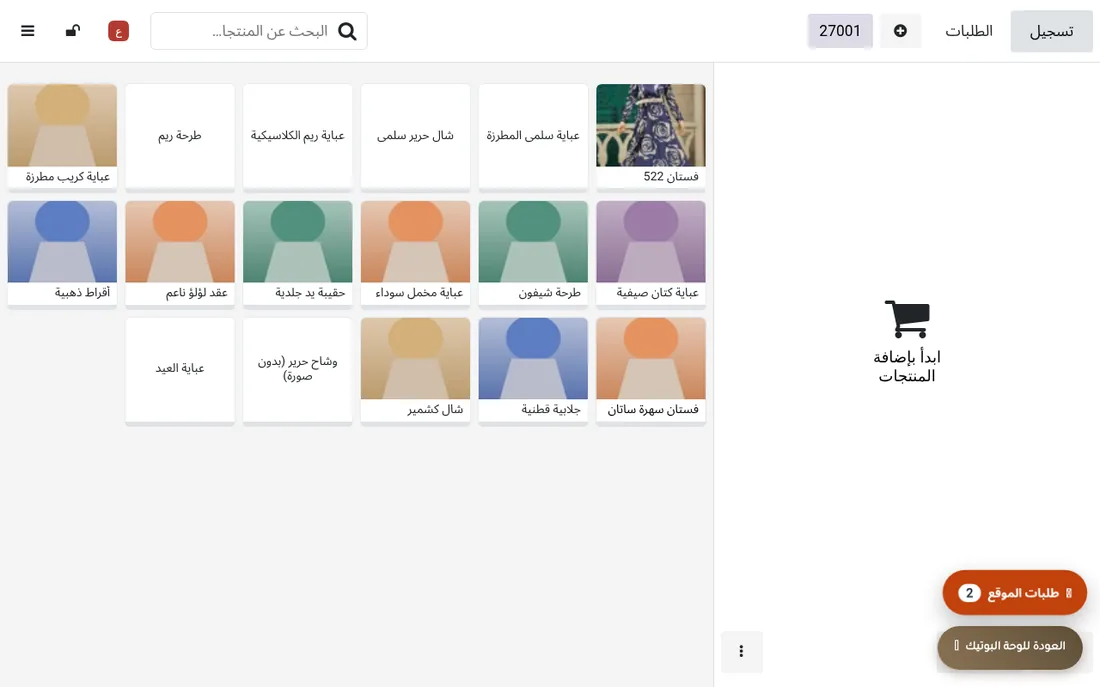
Task: Open طلبات الموقع website orders button
Action: click(1014, 593)
